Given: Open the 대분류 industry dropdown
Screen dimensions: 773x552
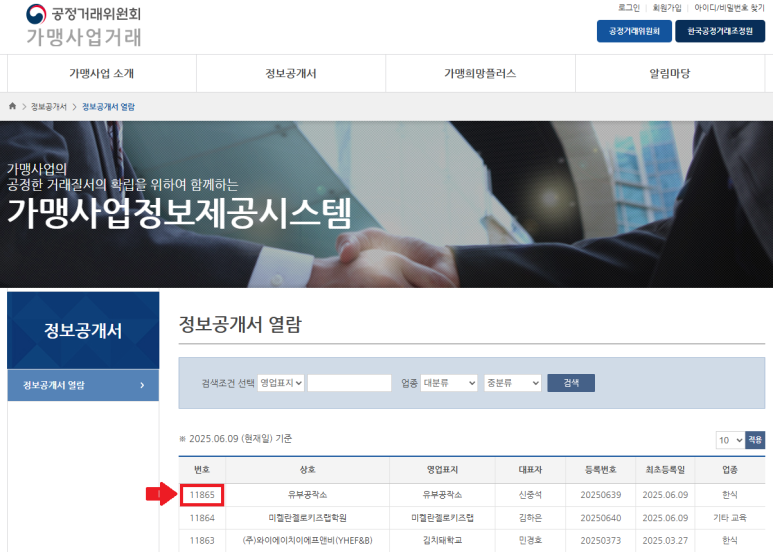Looking at the screenshot, I should (x=449, y=383).
